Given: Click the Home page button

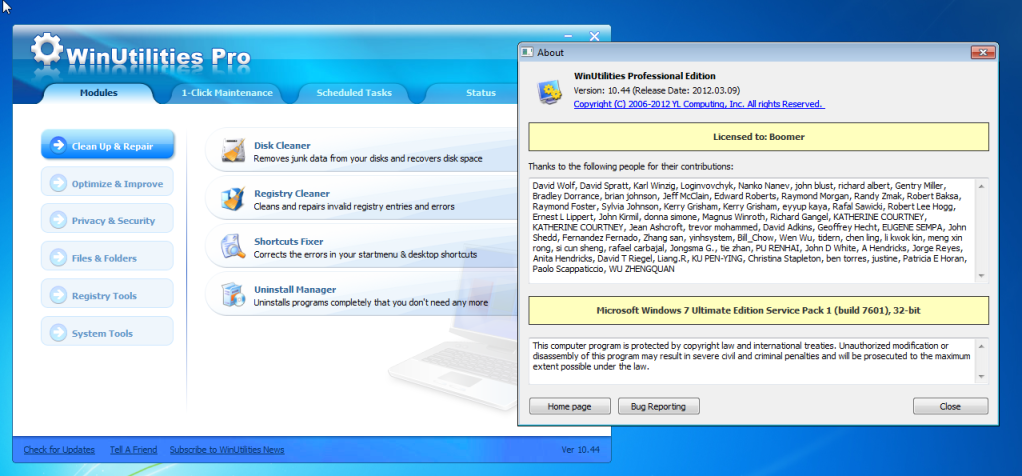Looking at the screenshot, I should pos(570,406).
